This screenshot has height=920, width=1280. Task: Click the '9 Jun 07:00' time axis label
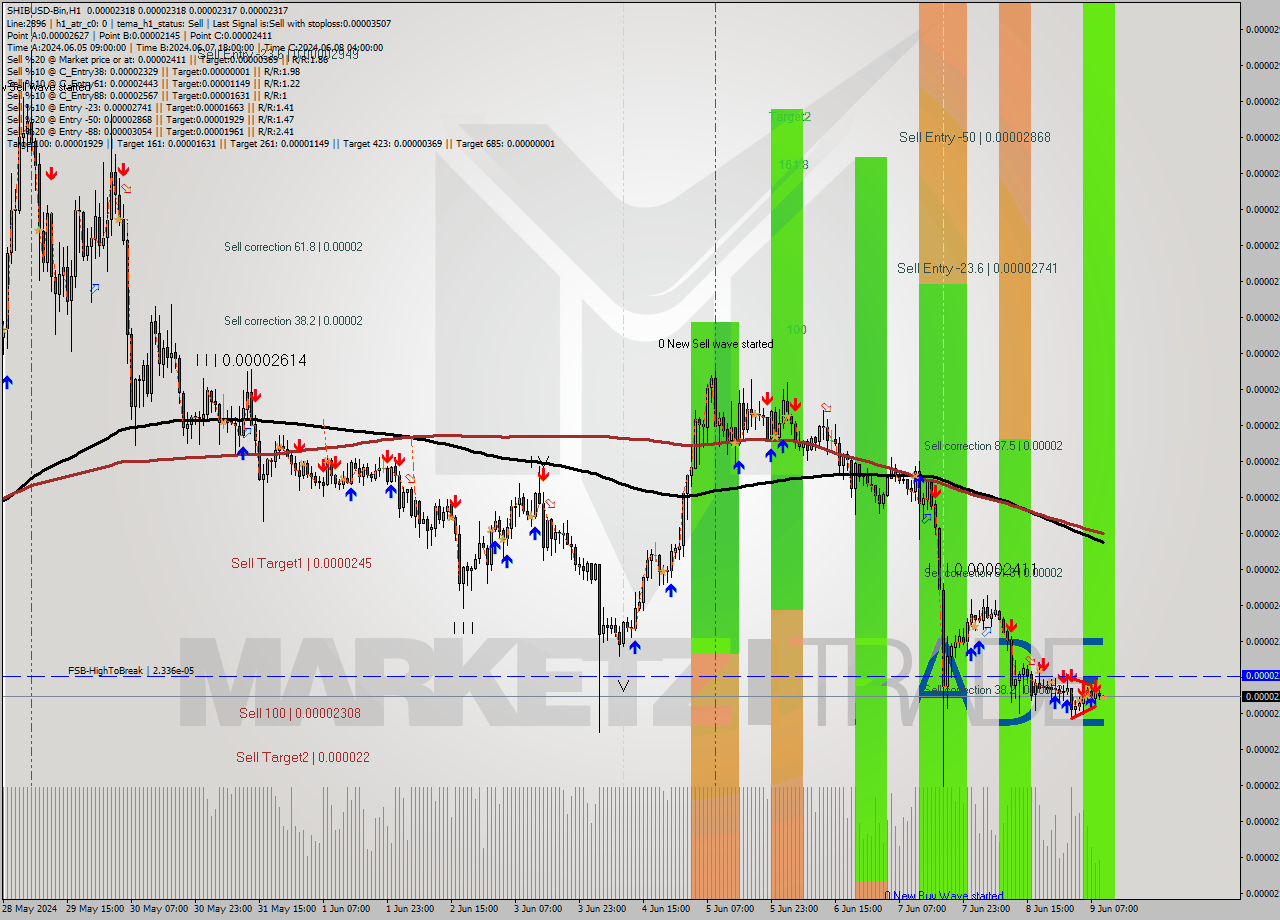(x=1114, y=909)
